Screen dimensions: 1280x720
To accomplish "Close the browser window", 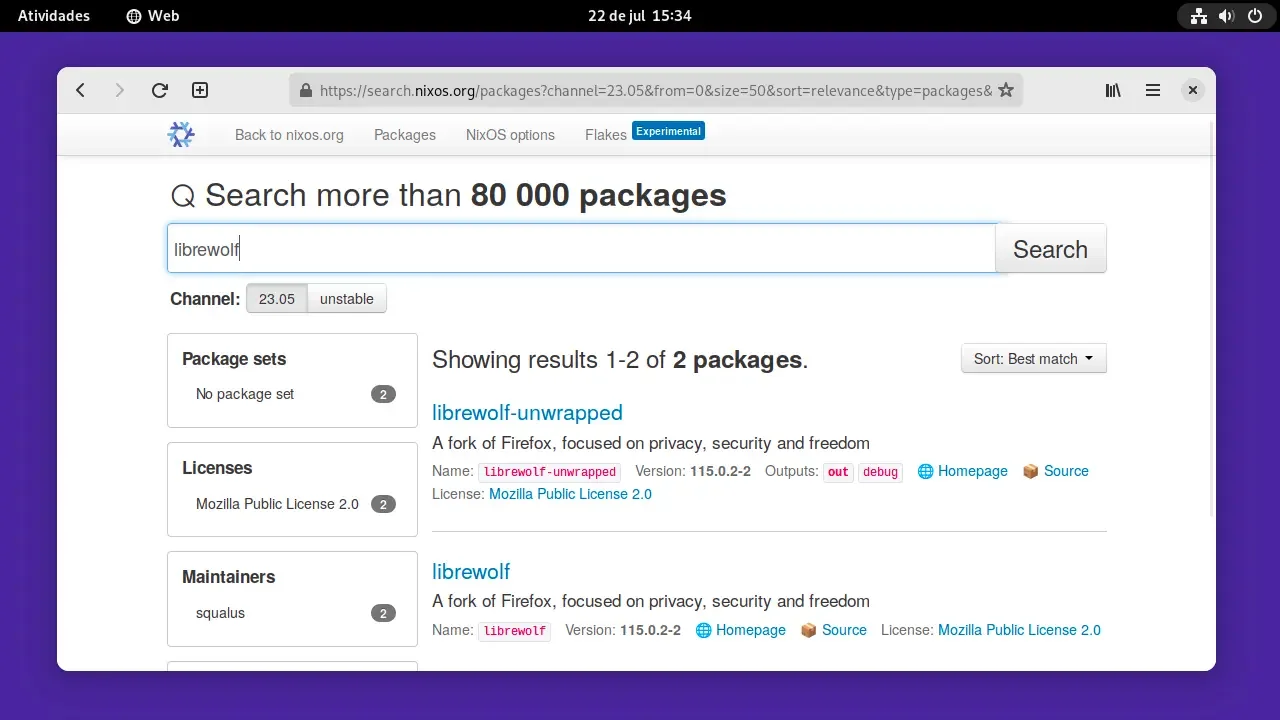I will [1192, 90].
